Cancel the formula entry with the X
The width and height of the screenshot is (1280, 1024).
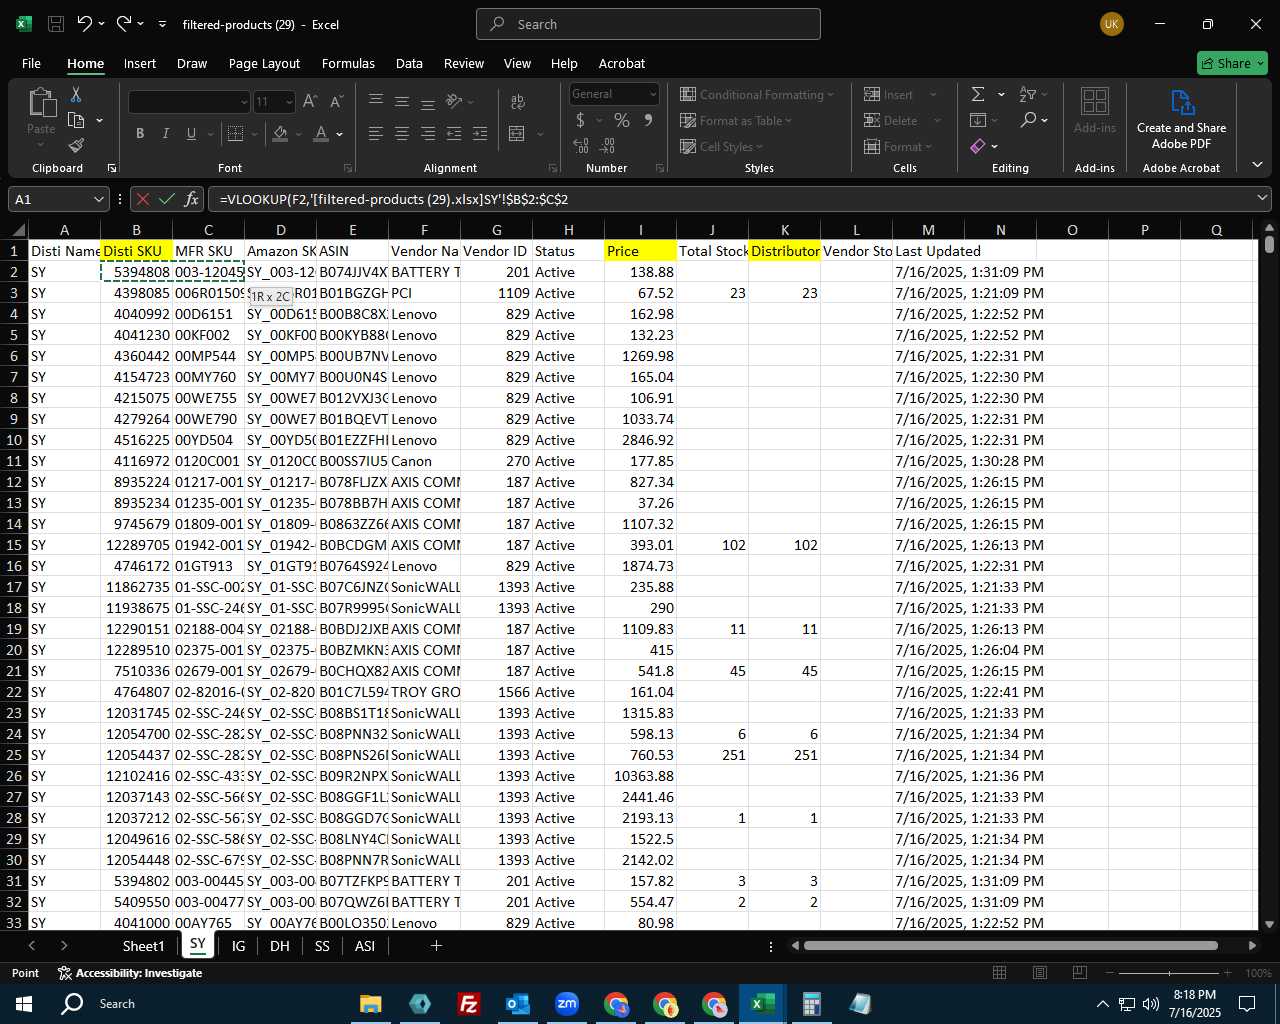pos(143,199)
